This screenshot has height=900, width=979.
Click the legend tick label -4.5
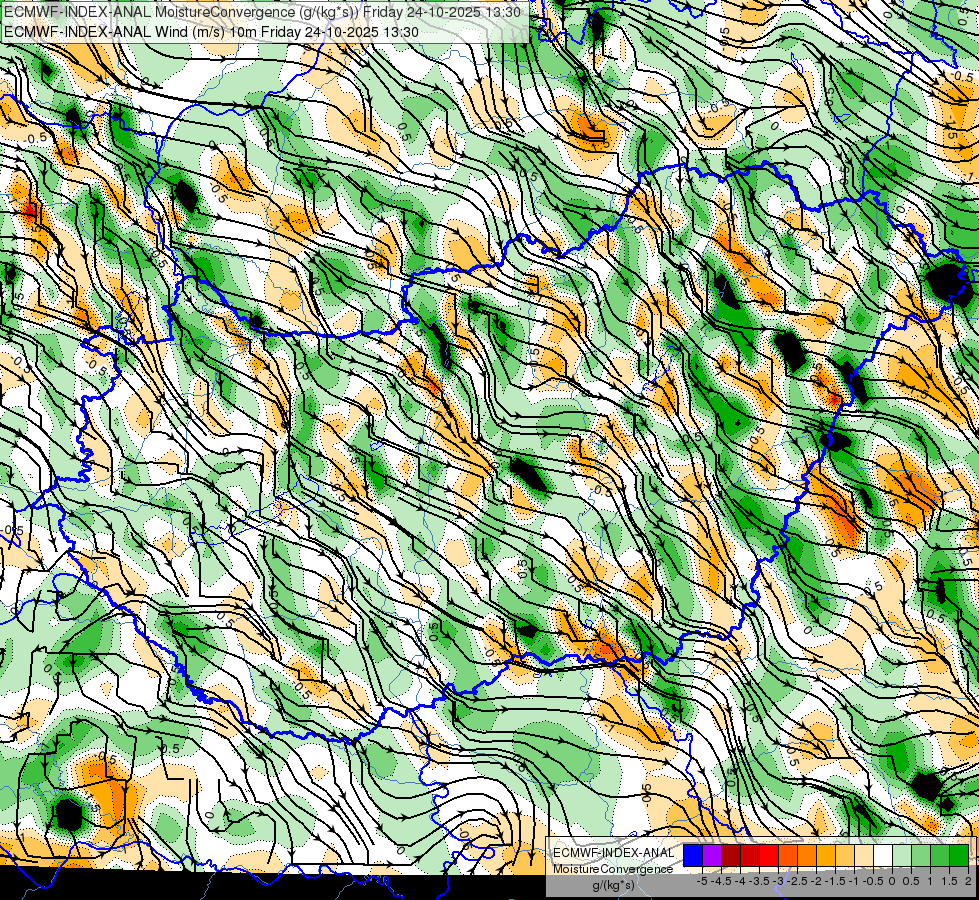(x=721, y=881)
